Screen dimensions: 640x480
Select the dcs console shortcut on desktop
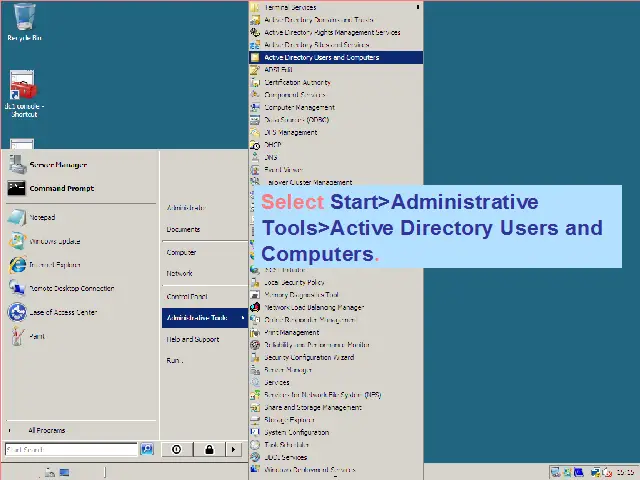[x=24, y=94]
